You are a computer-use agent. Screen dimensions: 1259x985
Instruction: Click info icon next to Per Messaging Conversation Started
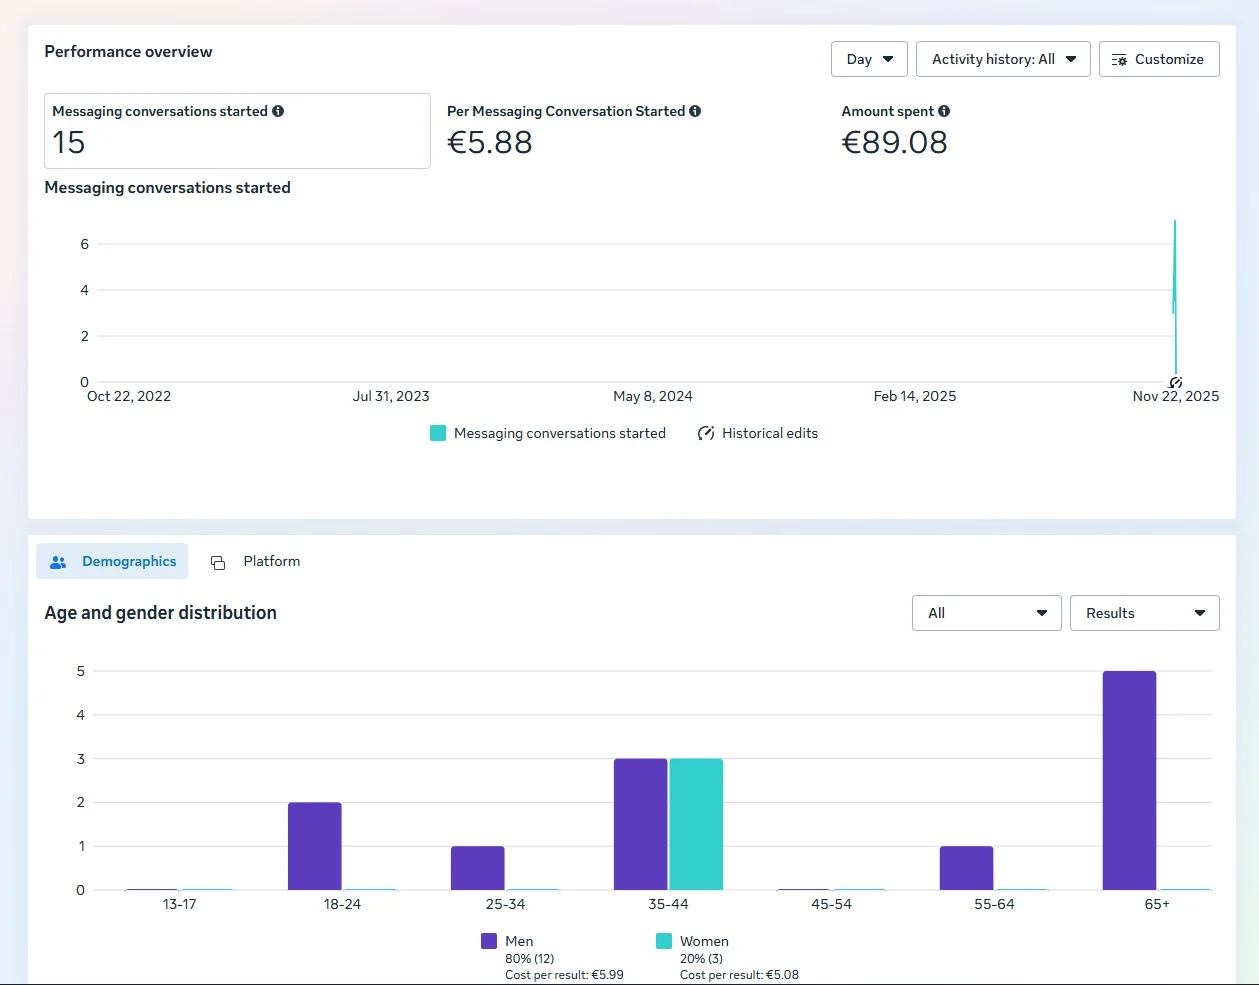point(695,111)
